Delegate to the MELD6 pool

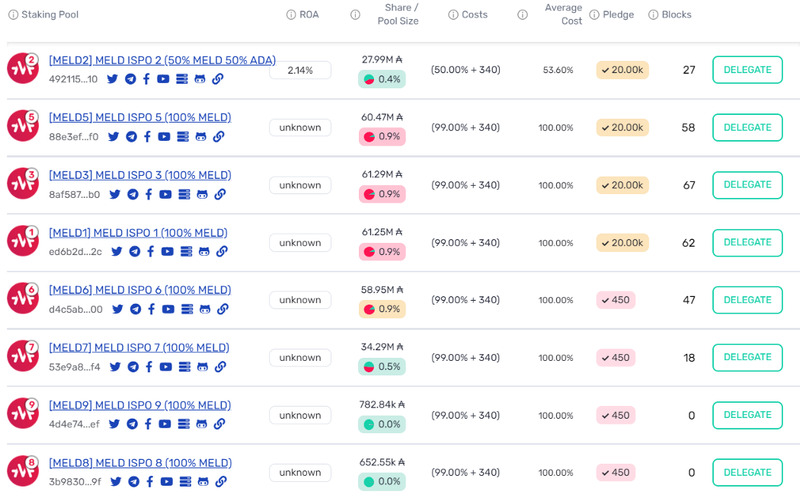pyautogui.click(x=747, y=300)
